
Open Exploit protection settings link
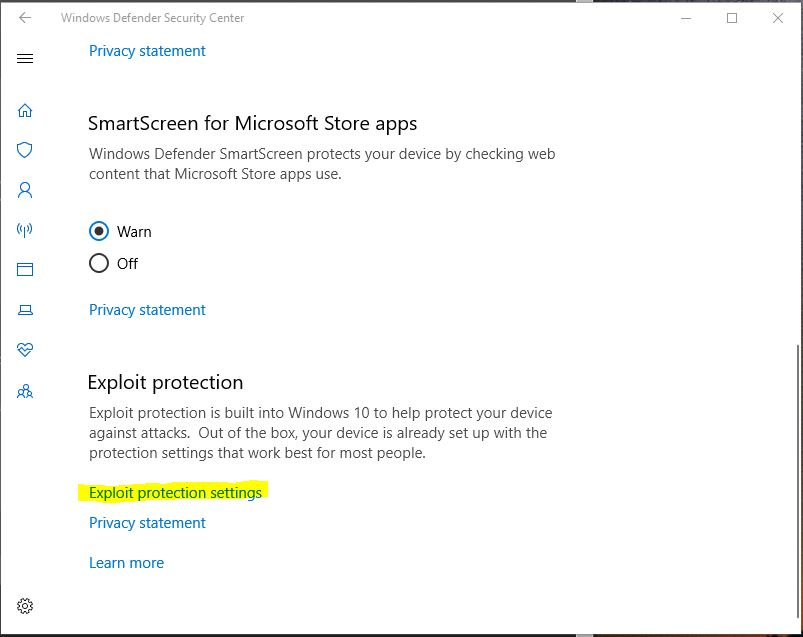click(175, 493)
